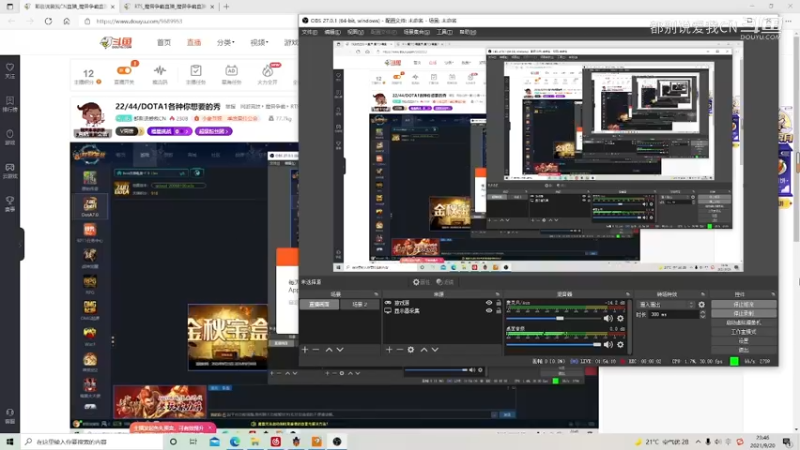Remove the selected scene in OBS
This screenshot has width=800, height=450.
tap(316, 349)
